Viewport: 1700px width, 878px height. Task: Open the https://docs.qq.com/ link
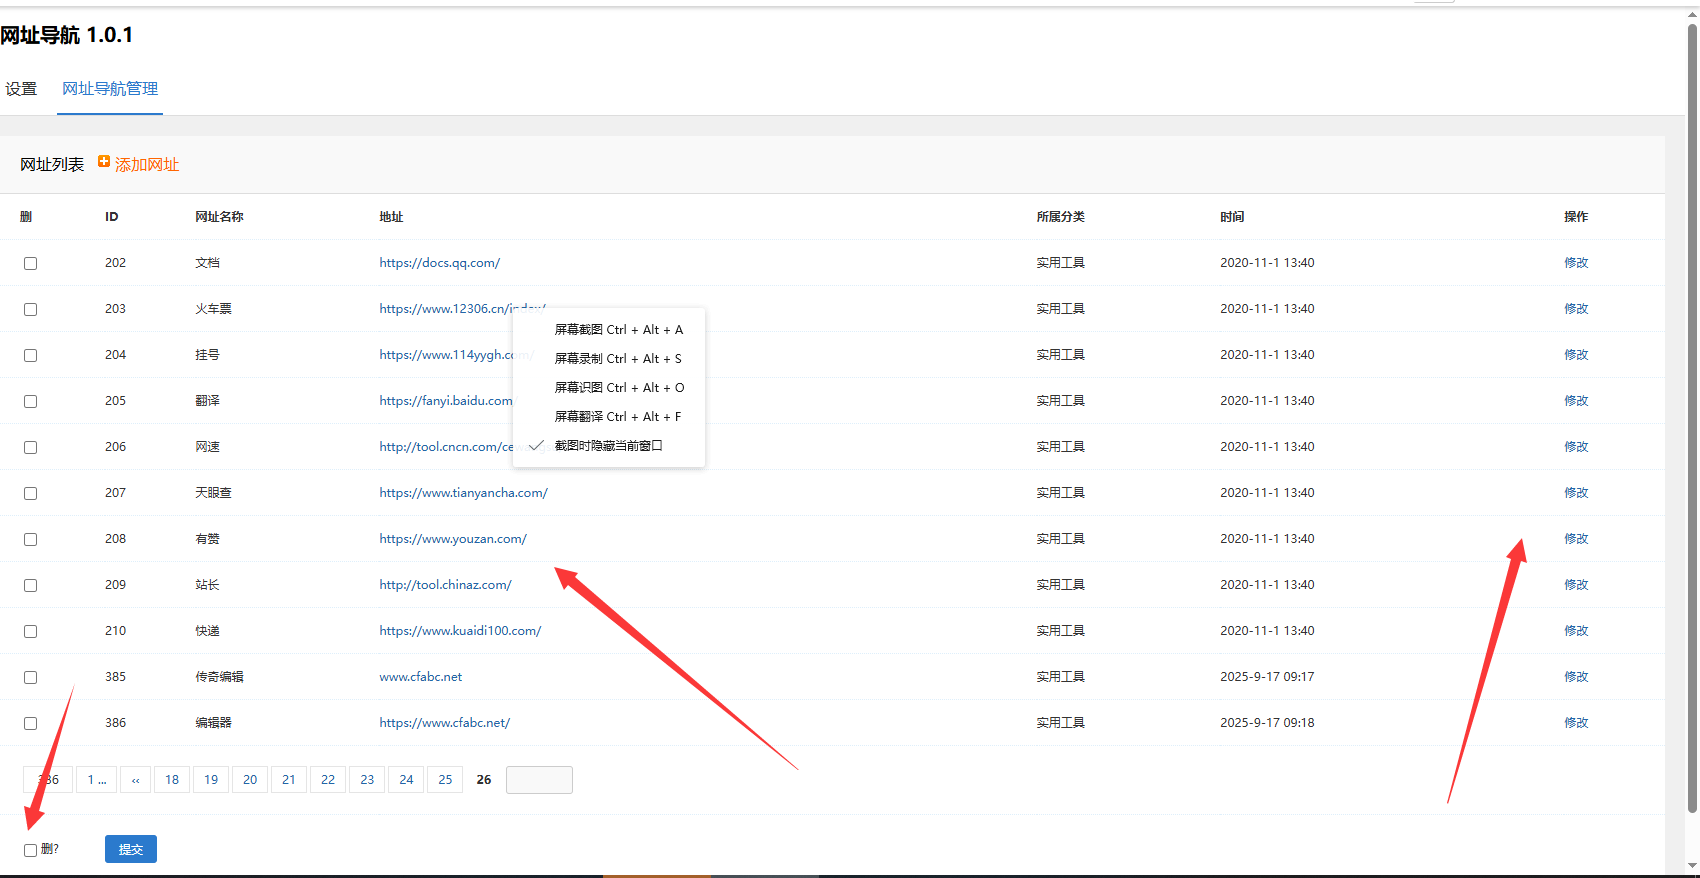click(x=439, y=263)
